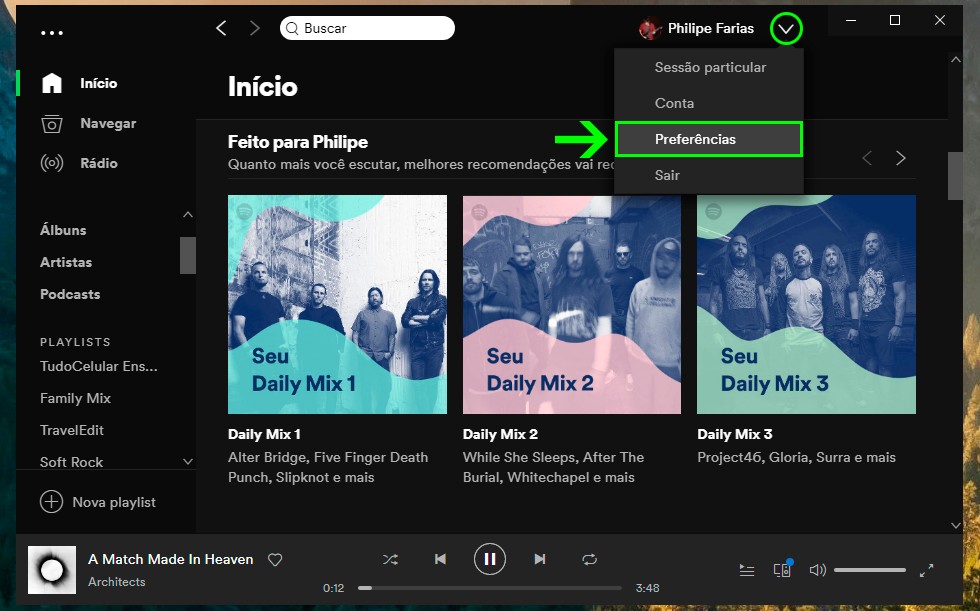
Task: Select Preferências from the user menu
Action: coord(708,139)
